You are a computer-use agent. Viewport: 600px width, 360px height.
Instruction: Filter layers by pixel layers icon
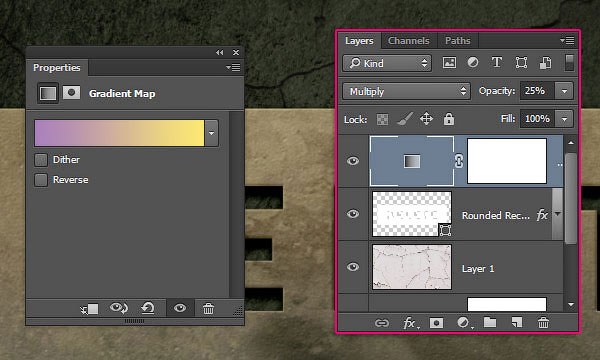click(x=449, y=63)
